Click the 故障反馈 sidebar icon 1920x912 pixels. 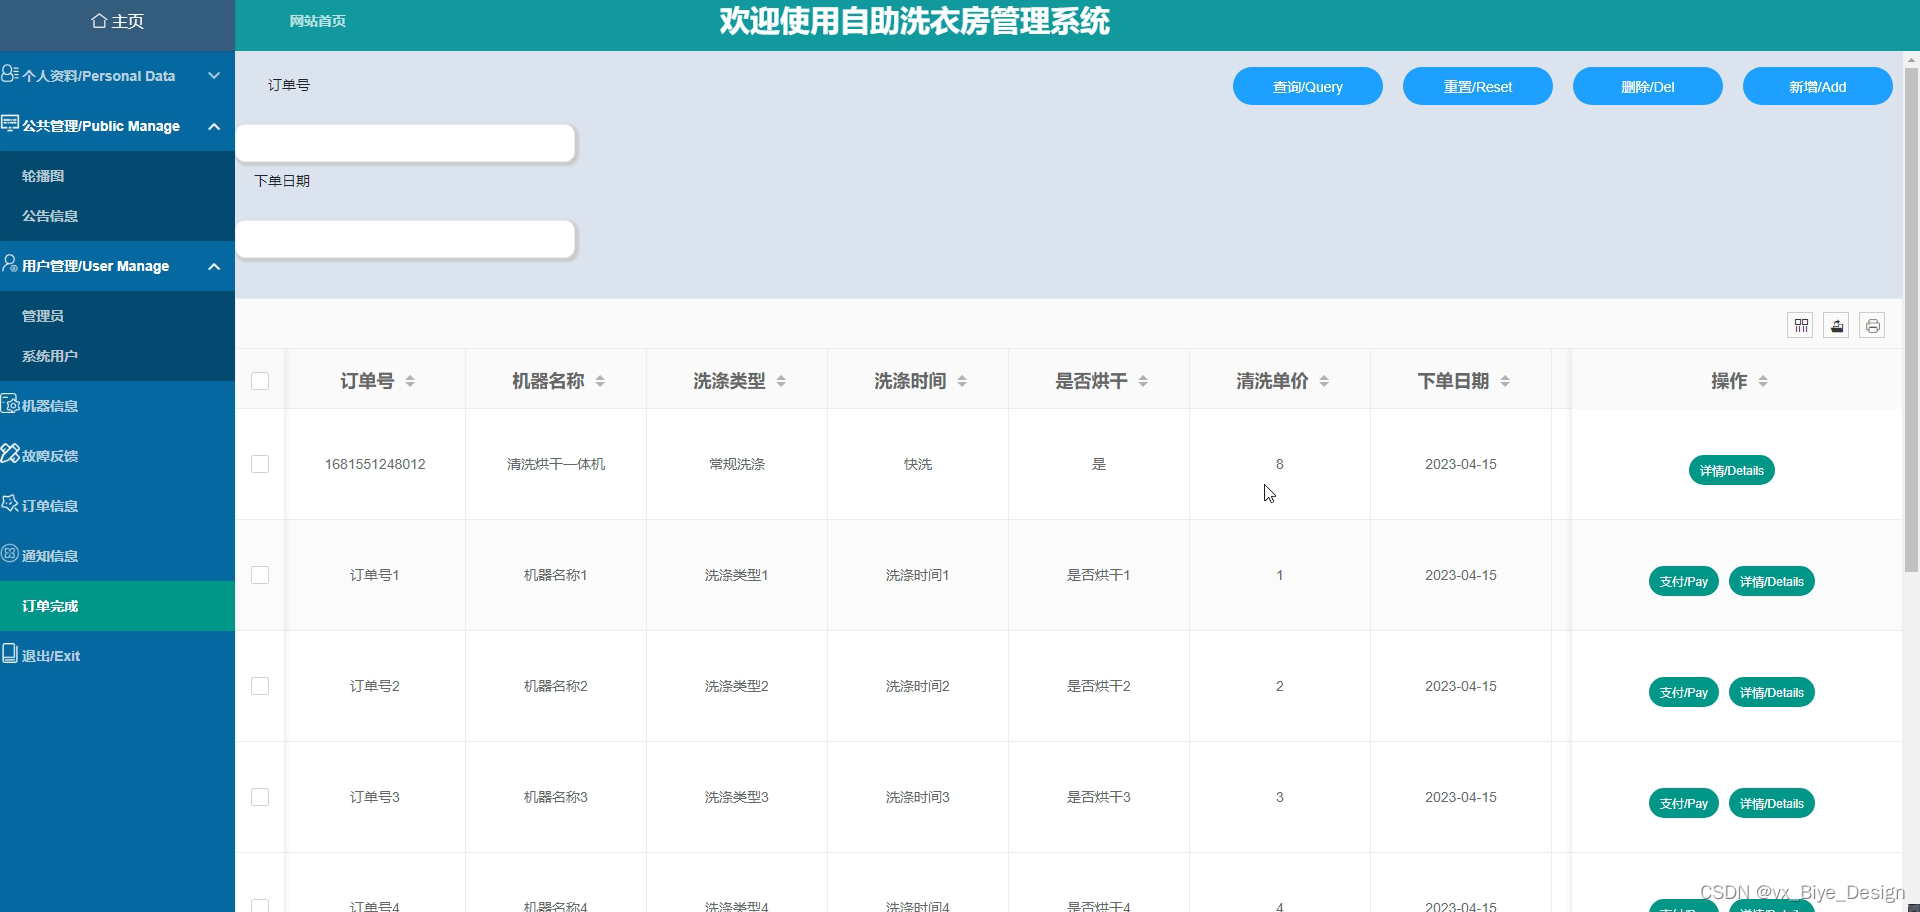tap(10, 454)
